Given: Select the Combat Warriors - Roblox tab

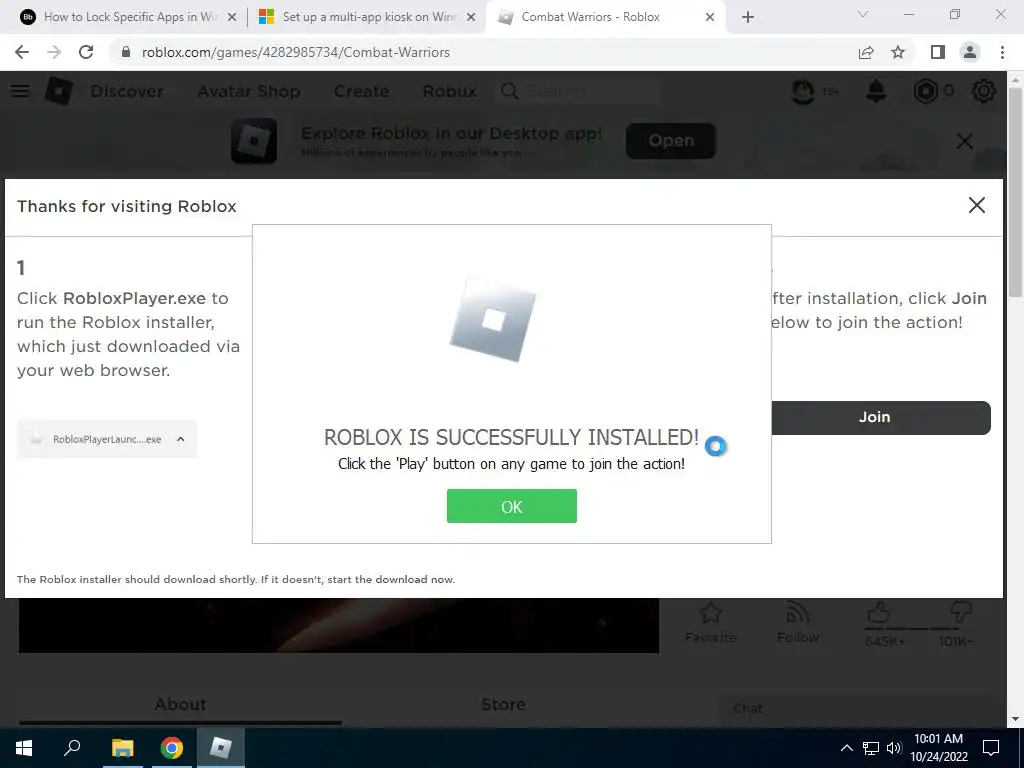Looking at the screenshot, I should pyautogui.click(x=590, y=17).
